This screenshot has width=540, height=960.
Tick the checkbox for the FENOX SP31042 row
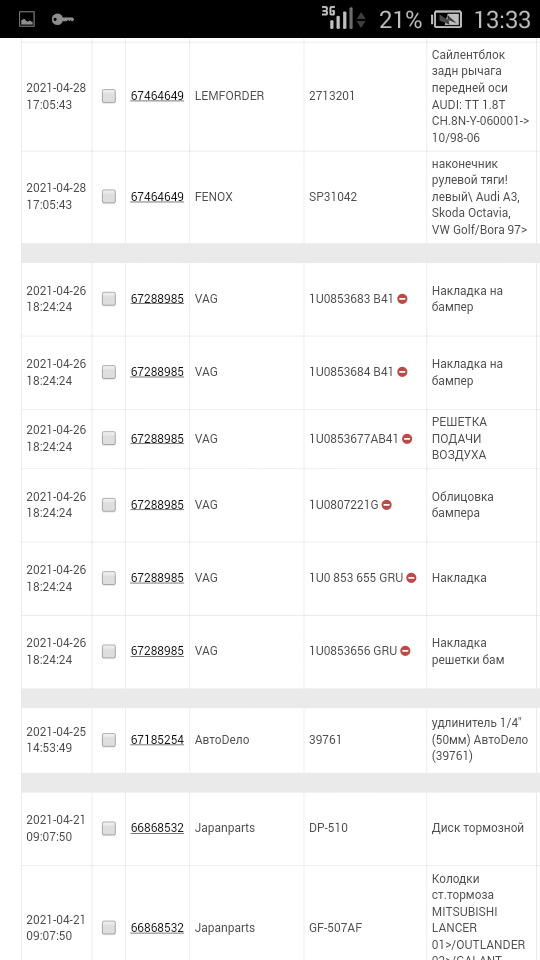pos(109,197)
